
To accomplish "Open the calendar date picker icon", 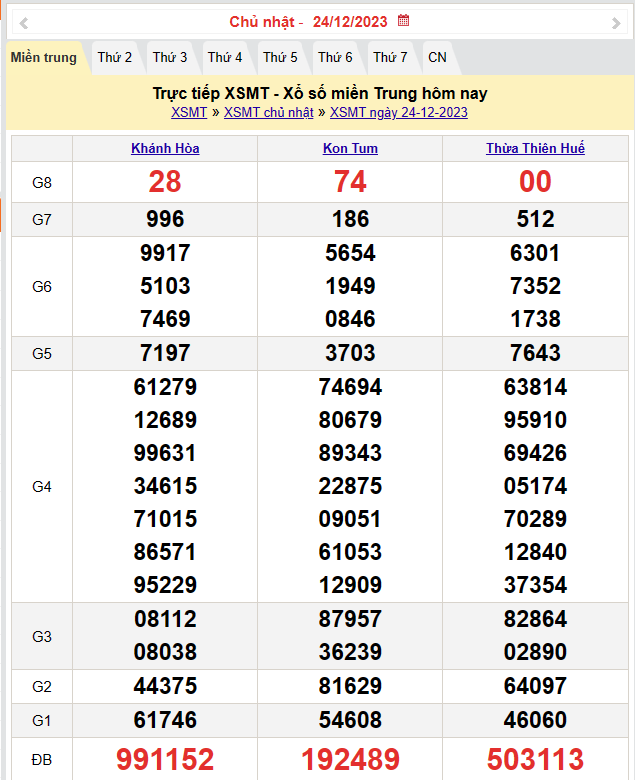I will point(403,21).
